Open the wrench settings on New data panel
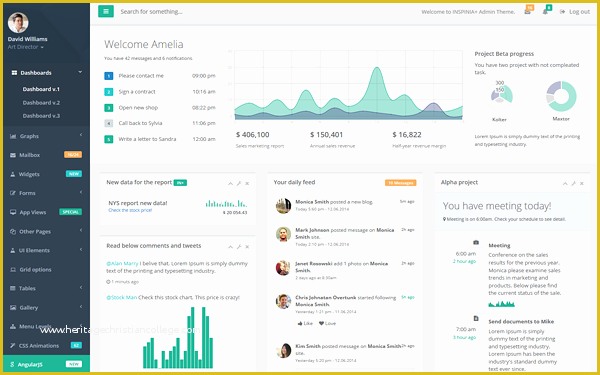The image size is (600, 375). pyautogui.click(x=239, y=184)
